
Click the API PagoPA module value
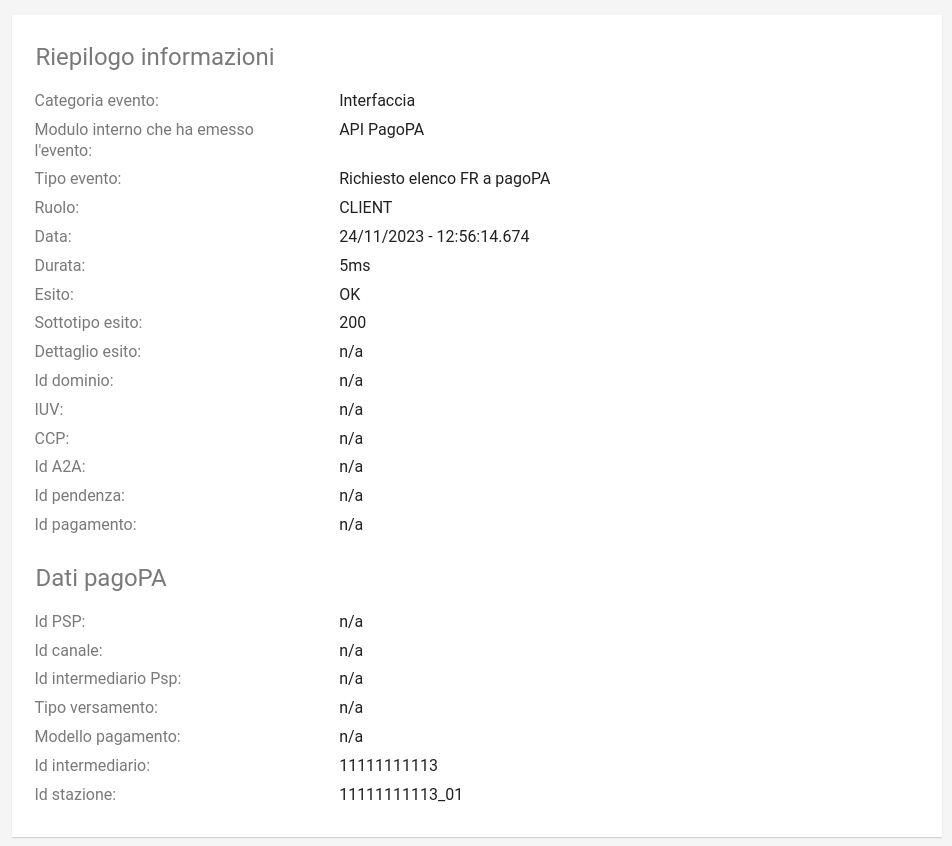click(381, 129)
